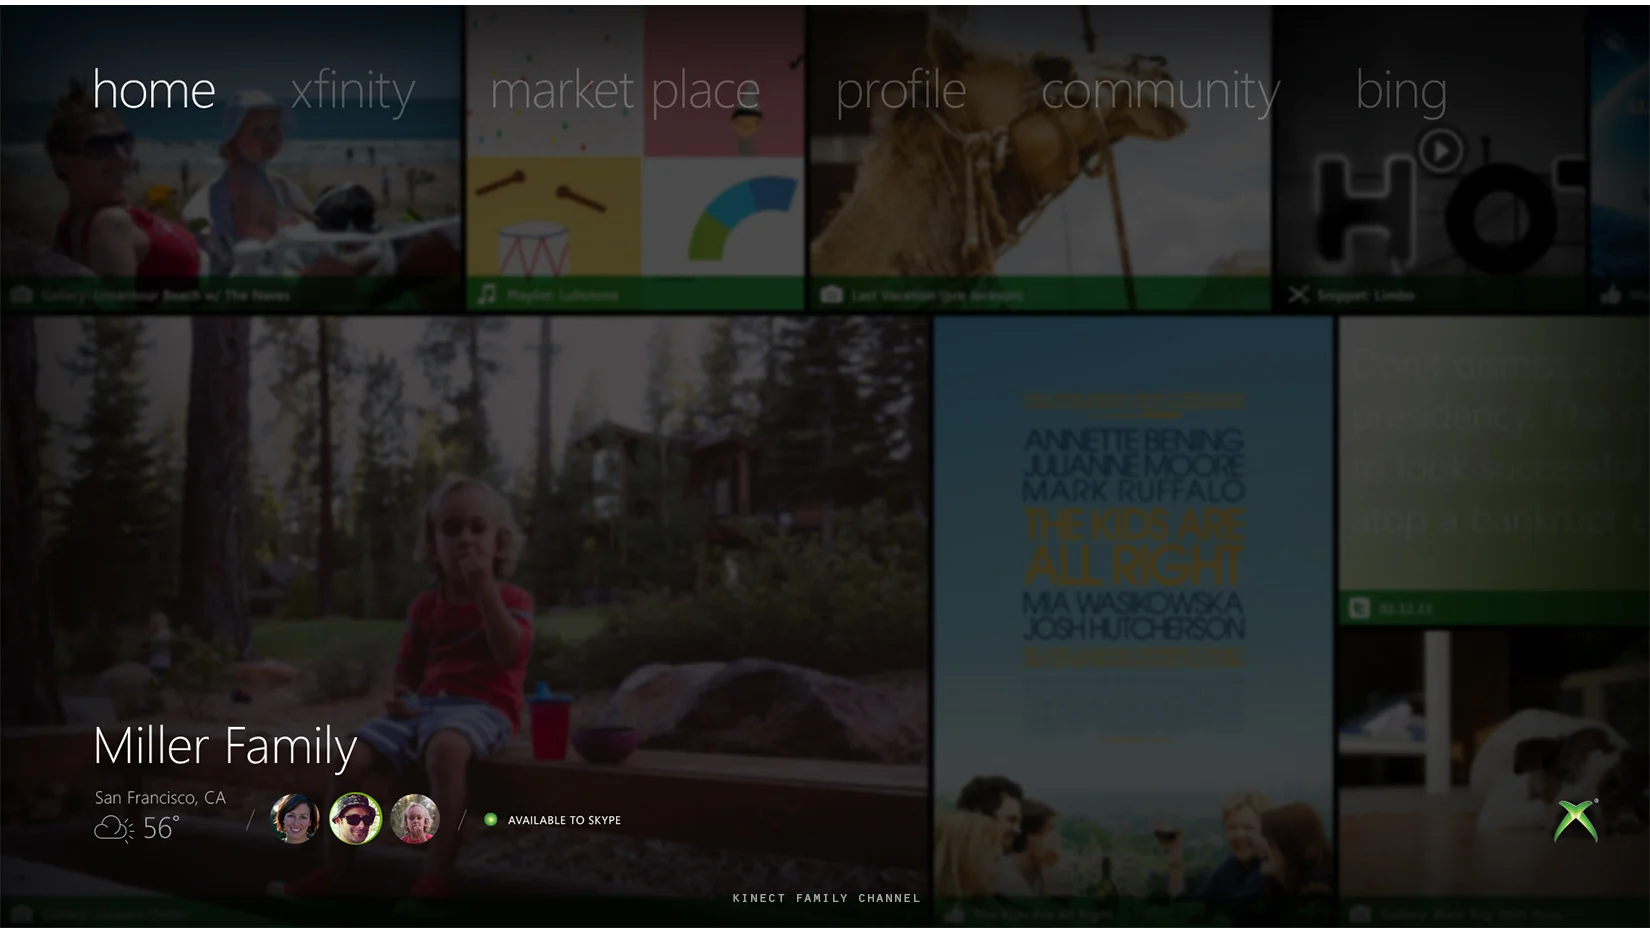This screenshot has height=928, width=1650.
Task: Select the home tab
Action: coord(154,90)
